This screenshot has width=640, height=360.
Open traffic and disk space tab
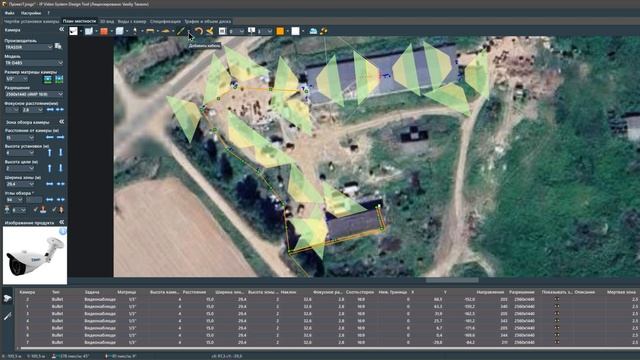207,21
